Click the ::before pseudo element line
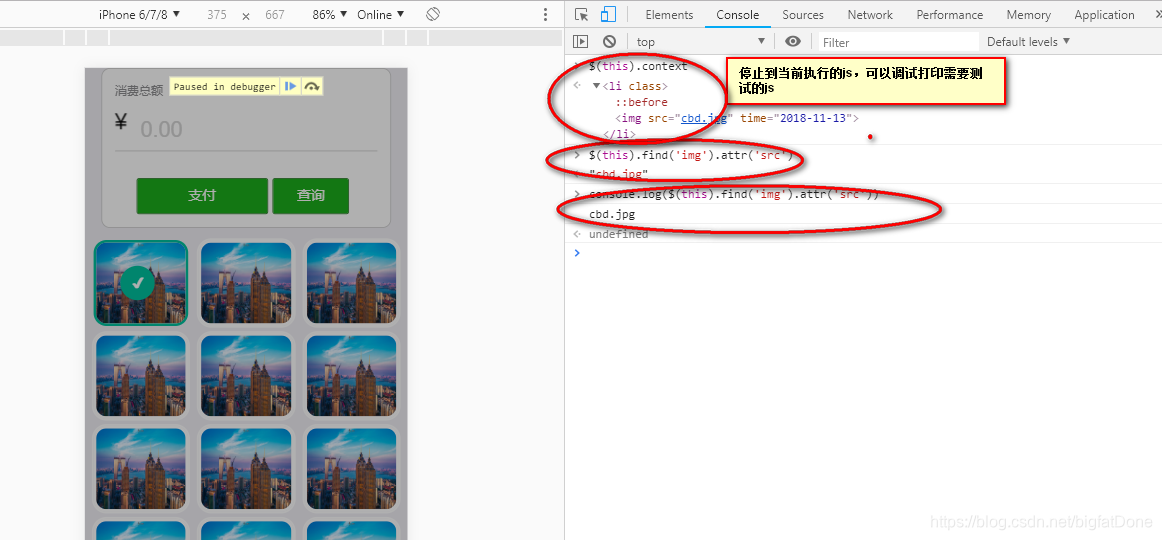Screen dimensions: 1162x540 pos(642,102)
